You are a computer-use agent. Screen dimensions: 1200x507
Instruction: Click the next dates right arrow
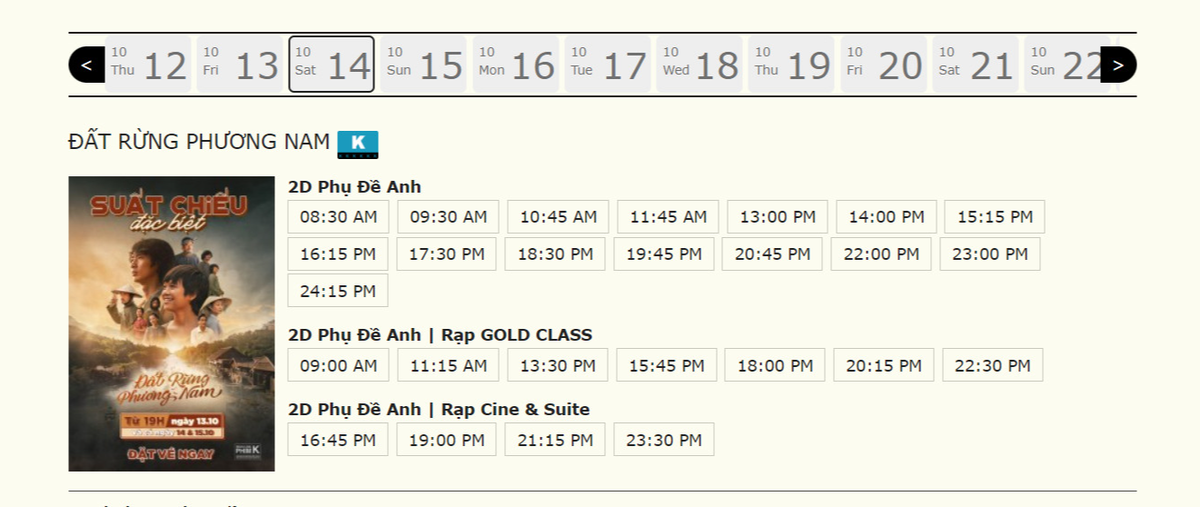[x=1118, y=65]
